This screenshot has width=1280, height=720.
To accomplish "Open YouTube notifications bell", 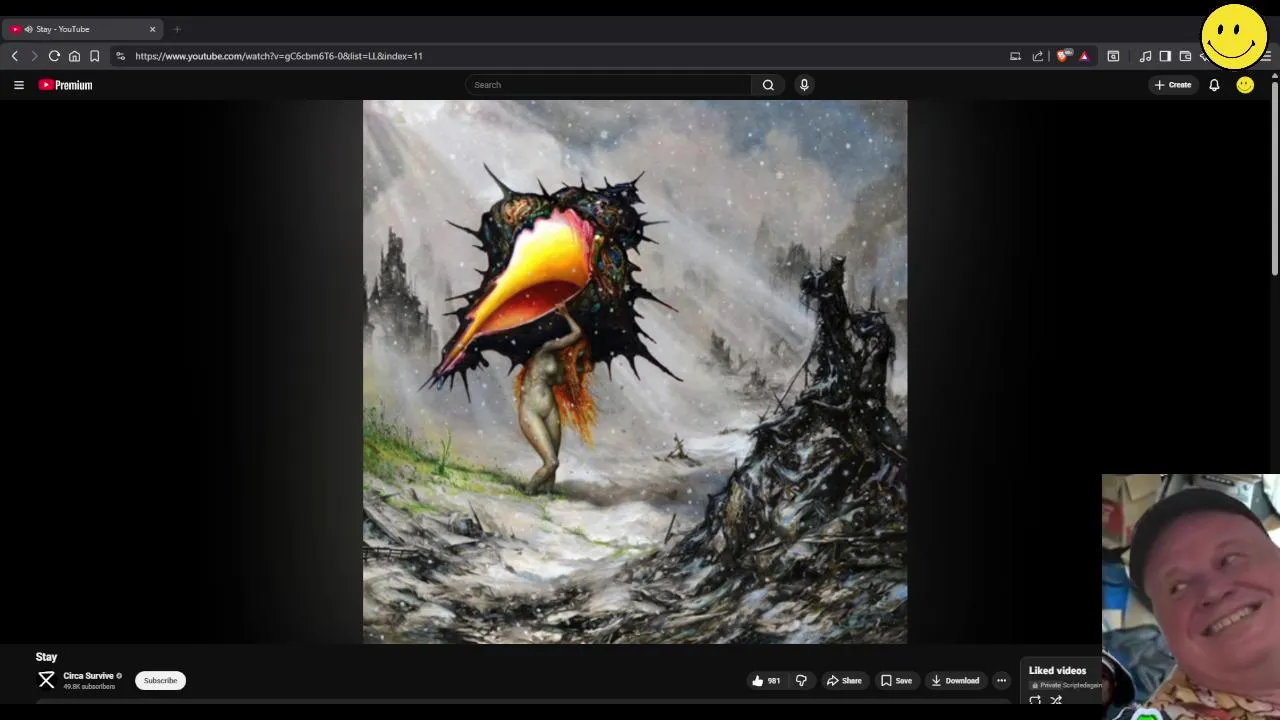I will click(1214, 85).
